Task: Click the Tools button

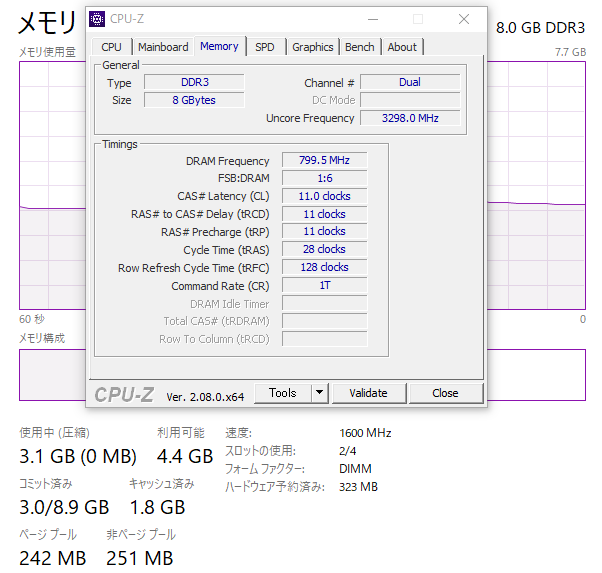Action: [283, 393]
